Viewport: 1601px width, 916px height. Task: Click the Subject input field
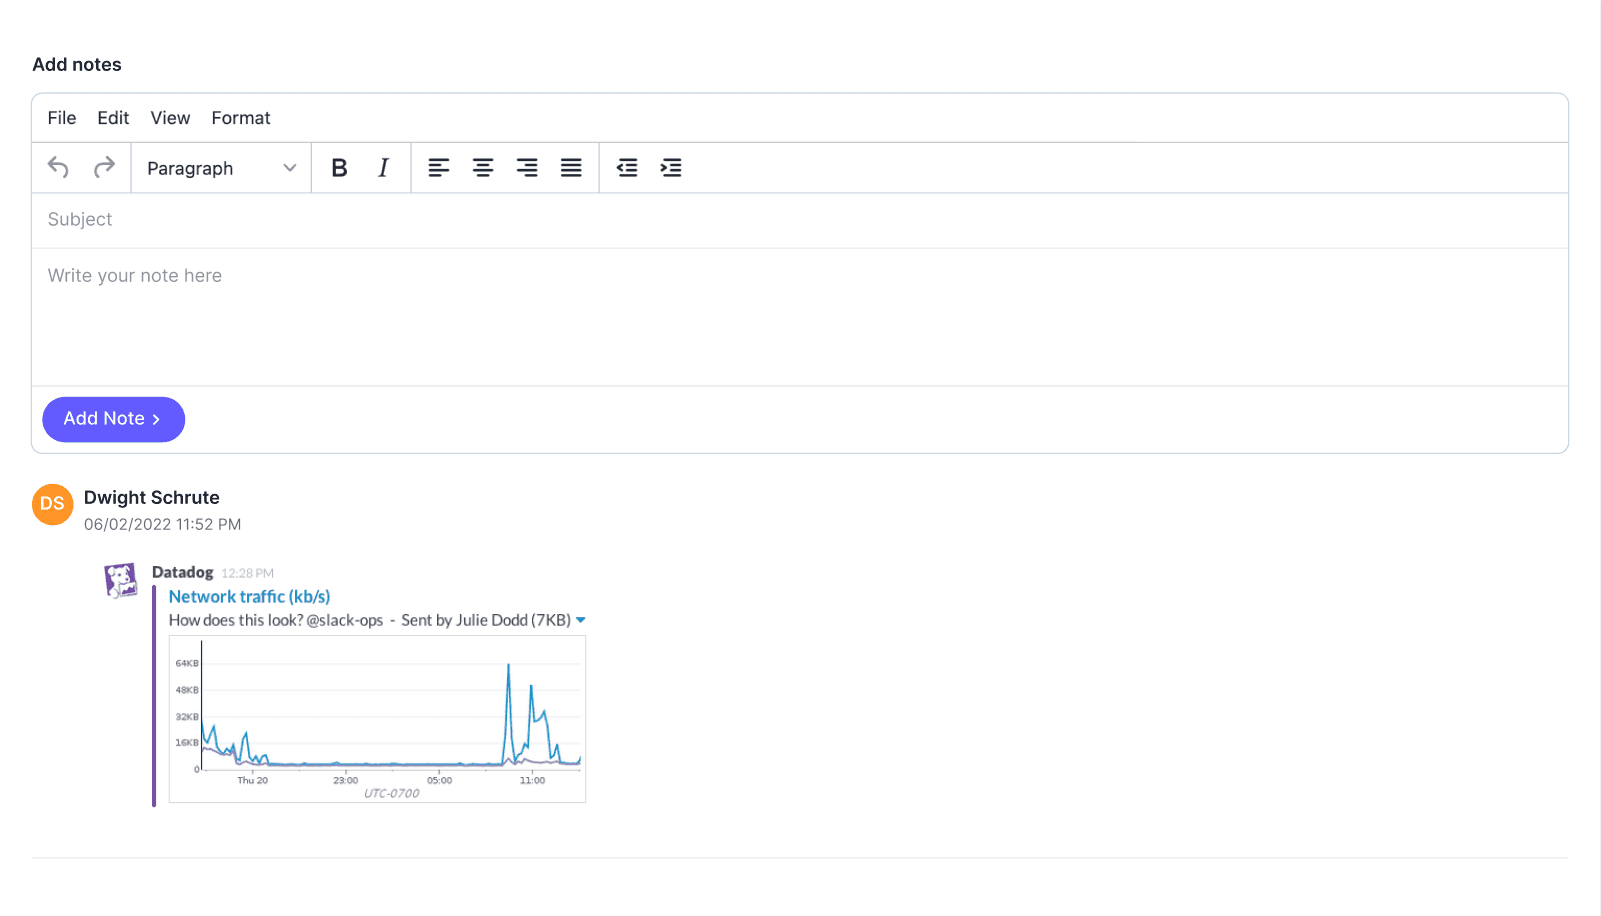pyautogui.click(x=400, y=220)
